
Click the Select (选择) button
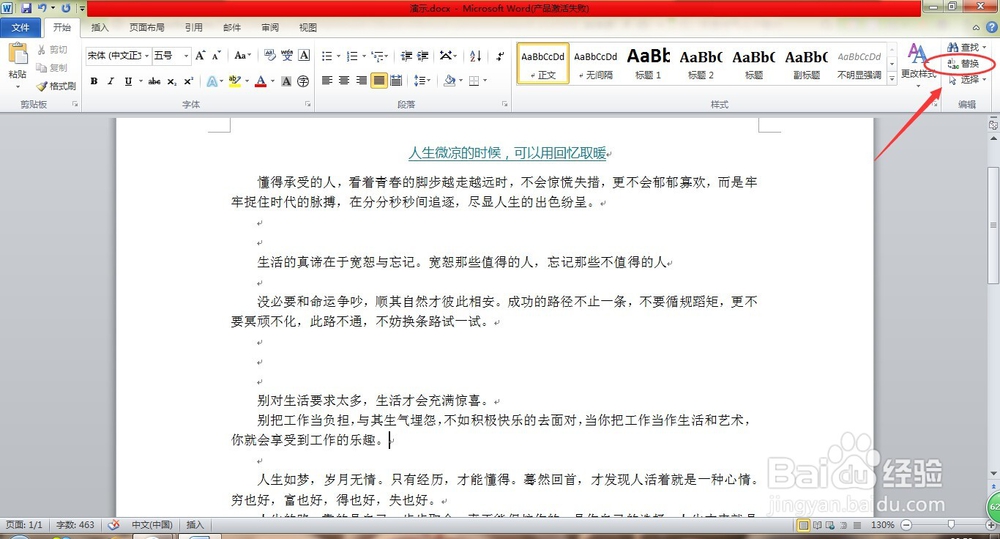[967, 80]
